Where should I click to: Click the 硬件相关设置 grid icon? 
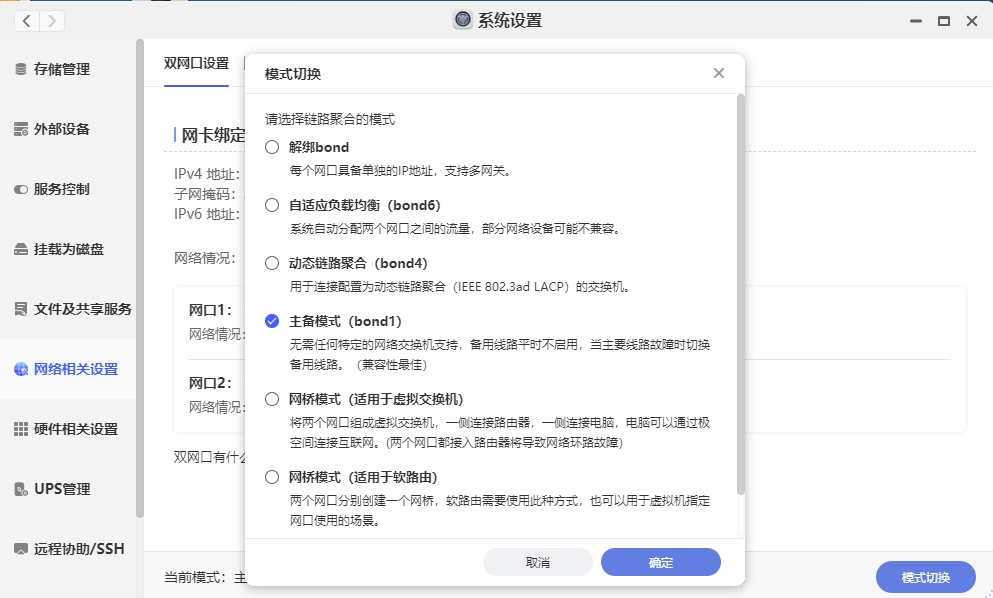(21, 429)
